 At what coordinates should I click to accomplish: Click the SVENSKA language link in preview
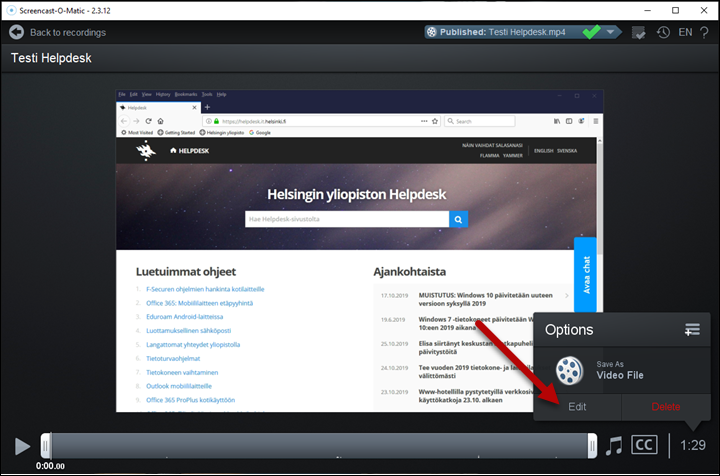click(567, 151)
